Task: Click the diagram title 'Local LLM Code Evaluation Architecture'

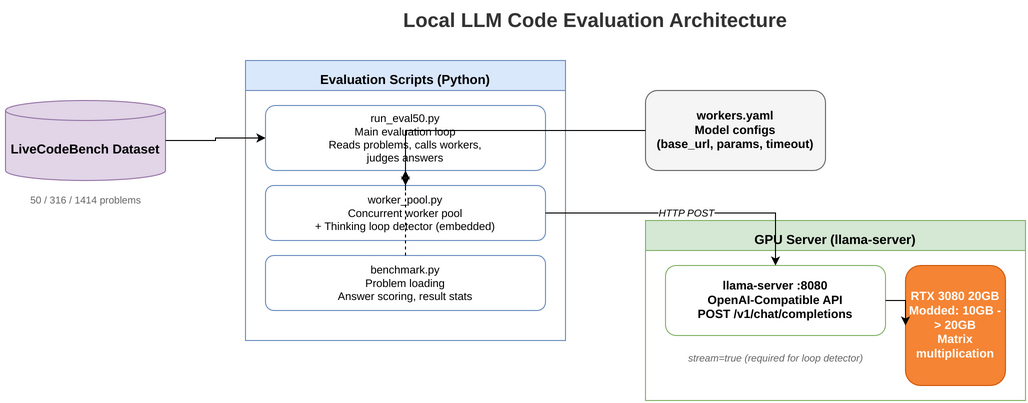Action: coord(595,20)
